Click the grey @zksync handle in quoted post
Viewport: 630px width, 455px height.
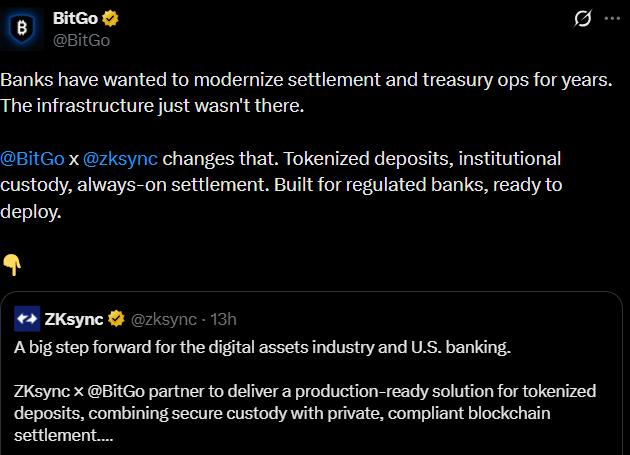tap(164, 319)
